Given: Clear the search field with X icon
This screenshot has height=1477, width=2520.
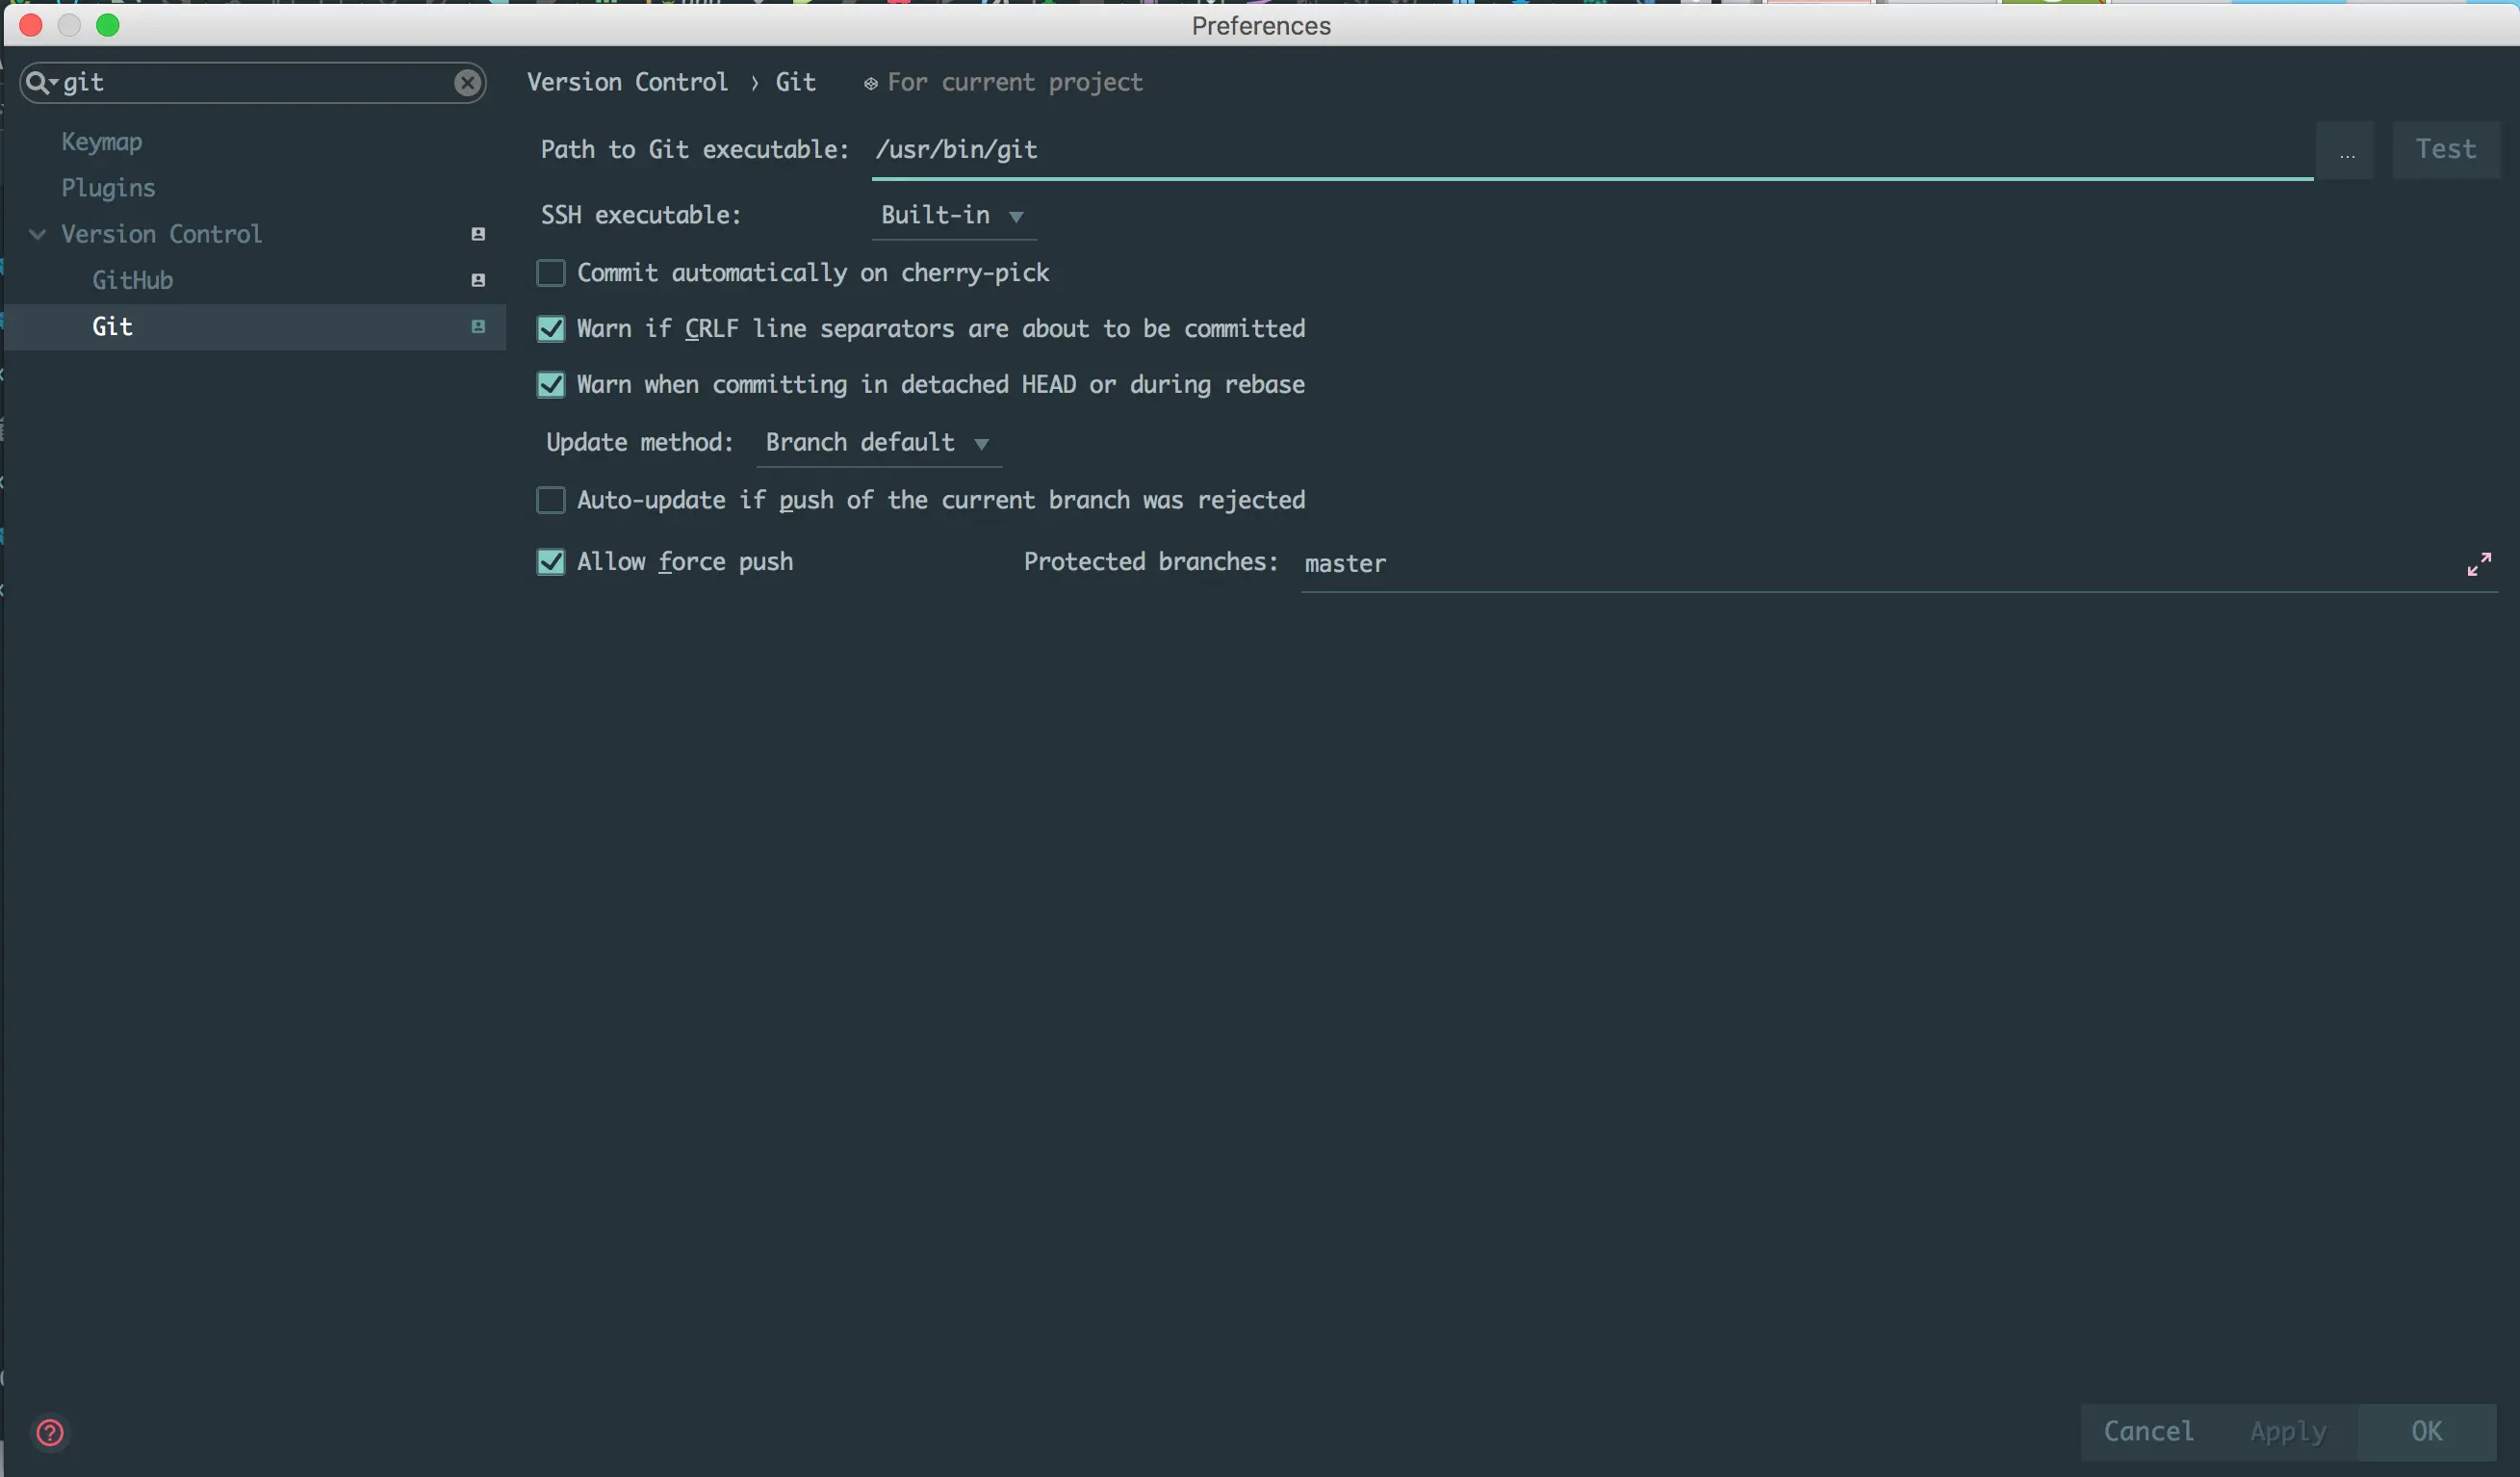Looking at the screenshot, I should (x=467, y=82).
